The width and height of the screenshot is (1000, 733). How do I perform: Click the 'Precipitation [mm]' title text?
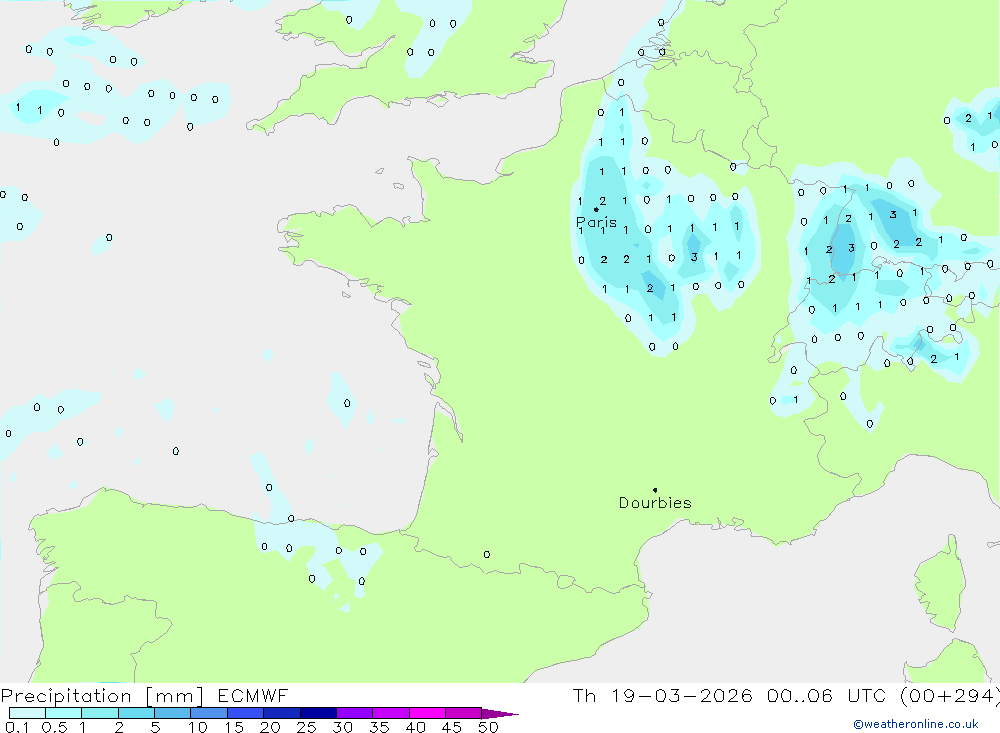pyautogui.click(x=102, y=696)
